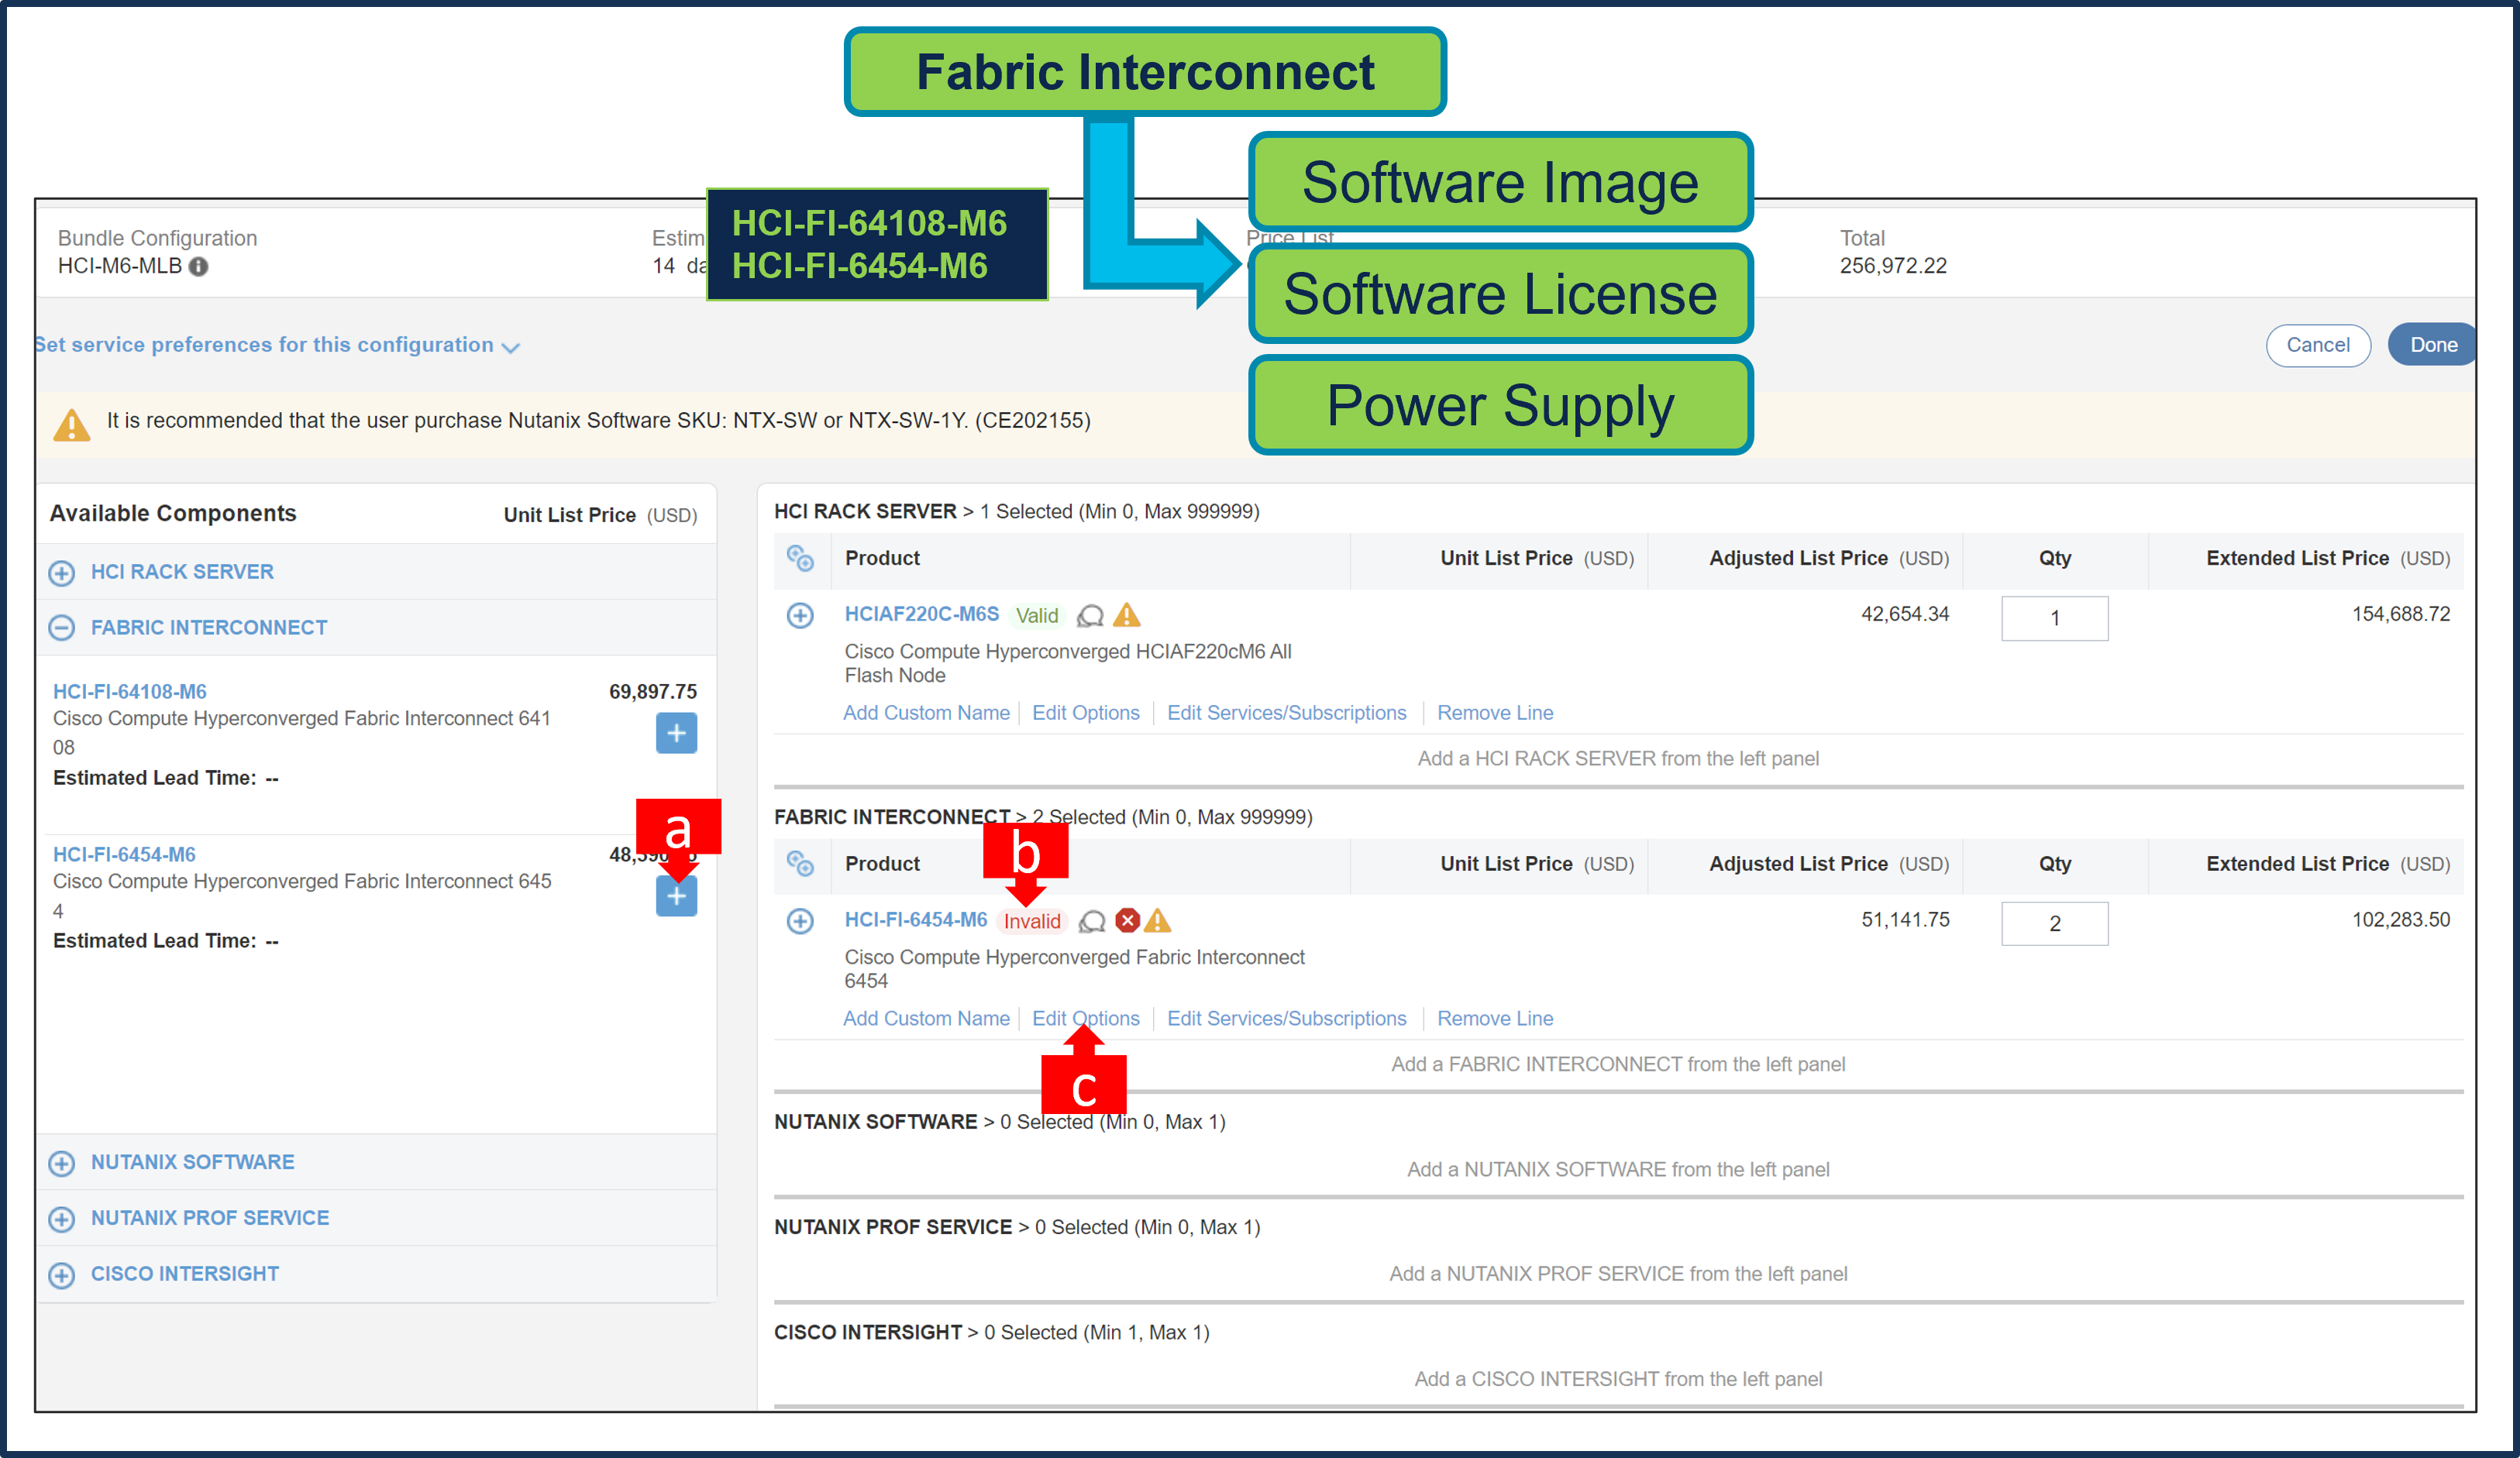Click comment bubble icon on HCIAF220C-M6S row
Viewport: 2520px width, 1458px height.
point(1090,616)
